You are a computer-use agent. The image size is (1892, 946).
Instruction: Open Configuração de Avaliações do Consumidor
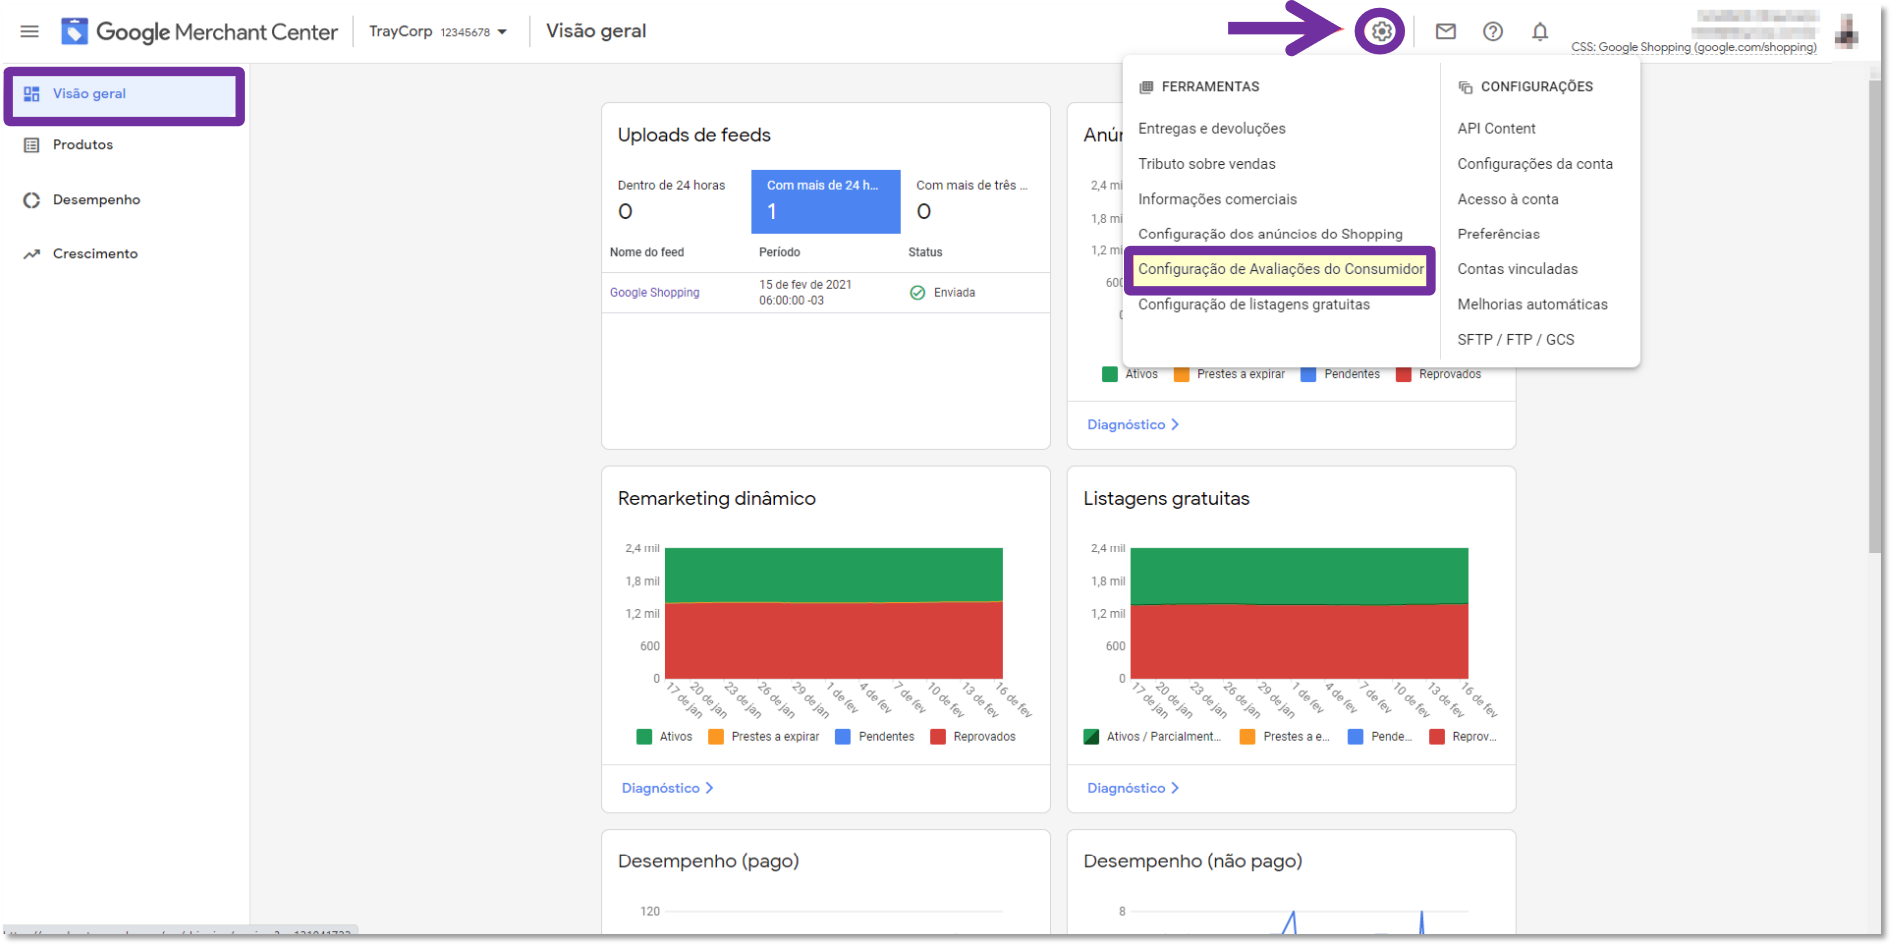click(1280, 269)
